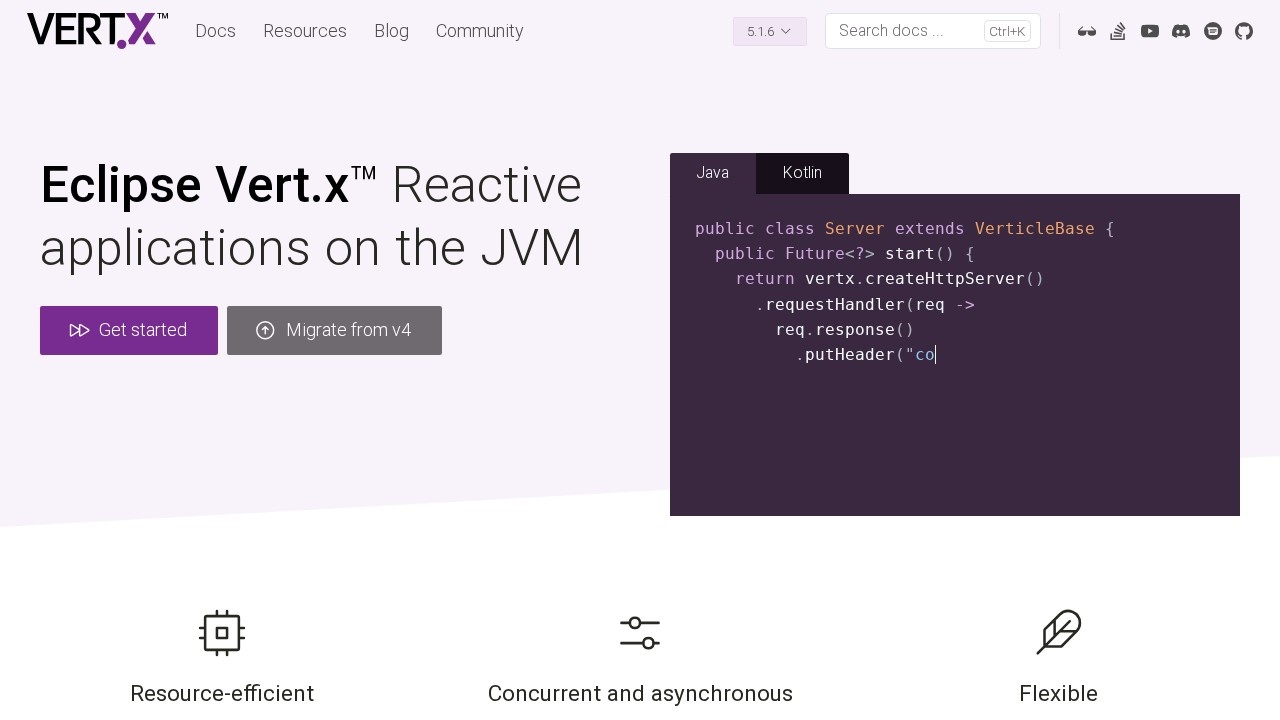Switch to the Java code tab

coord(713,173)
